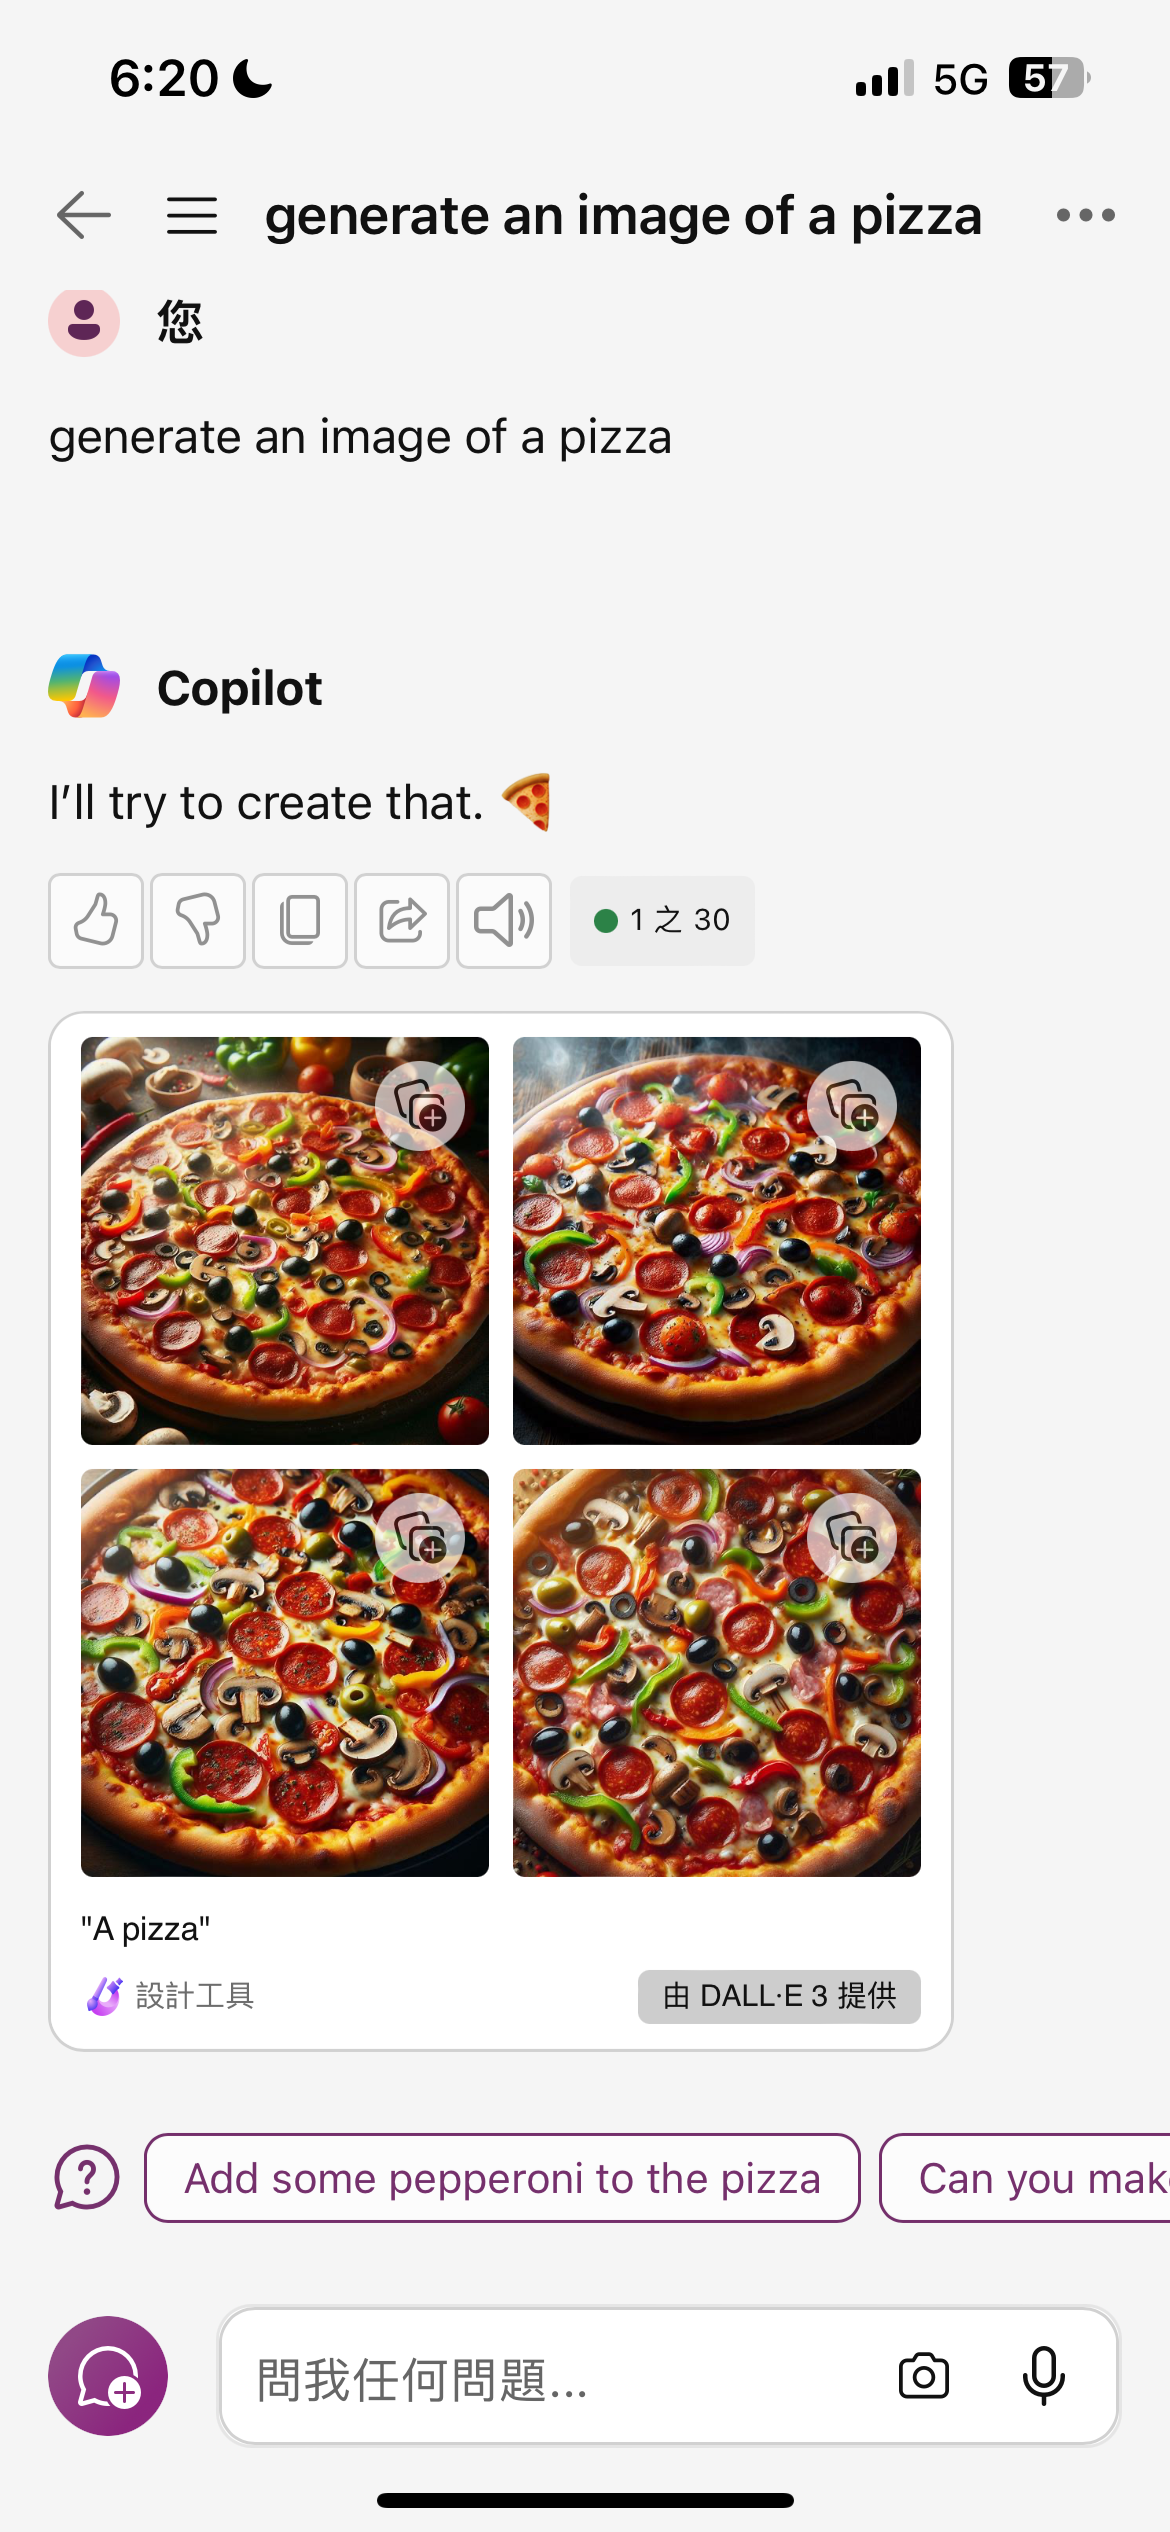
Task: Add top-right pizza image to collection
Action: [852, 1106]
